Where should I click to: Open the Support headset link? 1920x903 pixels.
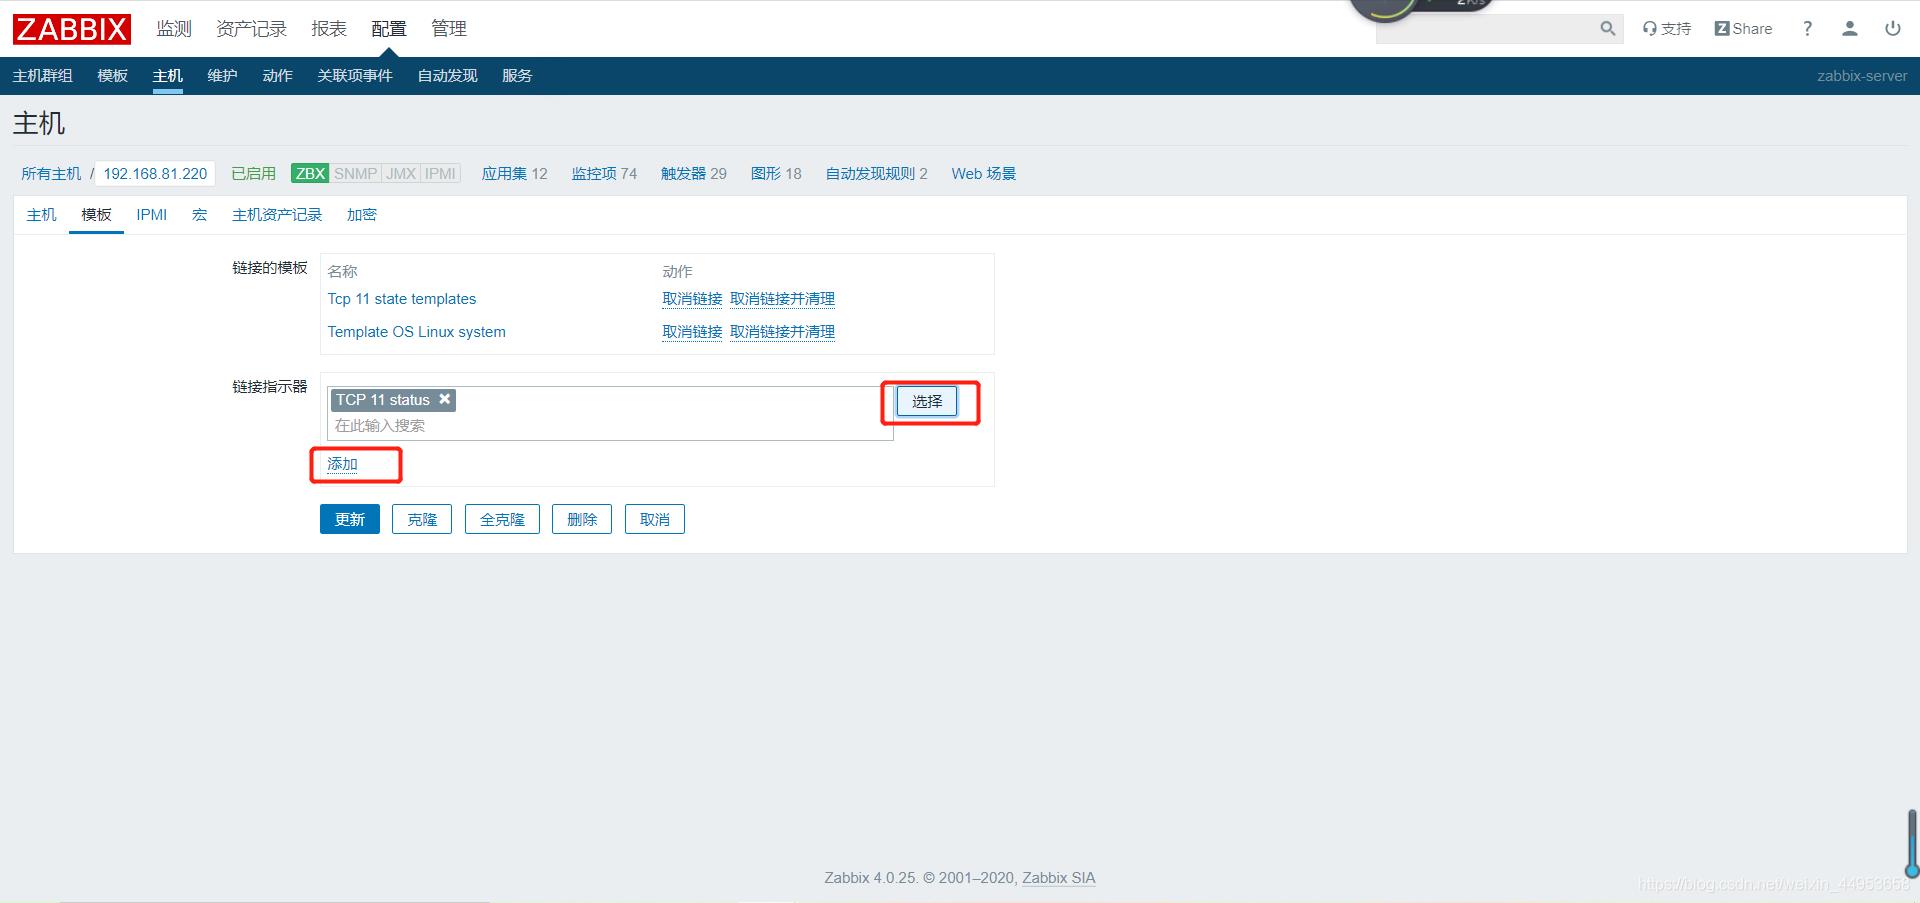pos(1667,29)
